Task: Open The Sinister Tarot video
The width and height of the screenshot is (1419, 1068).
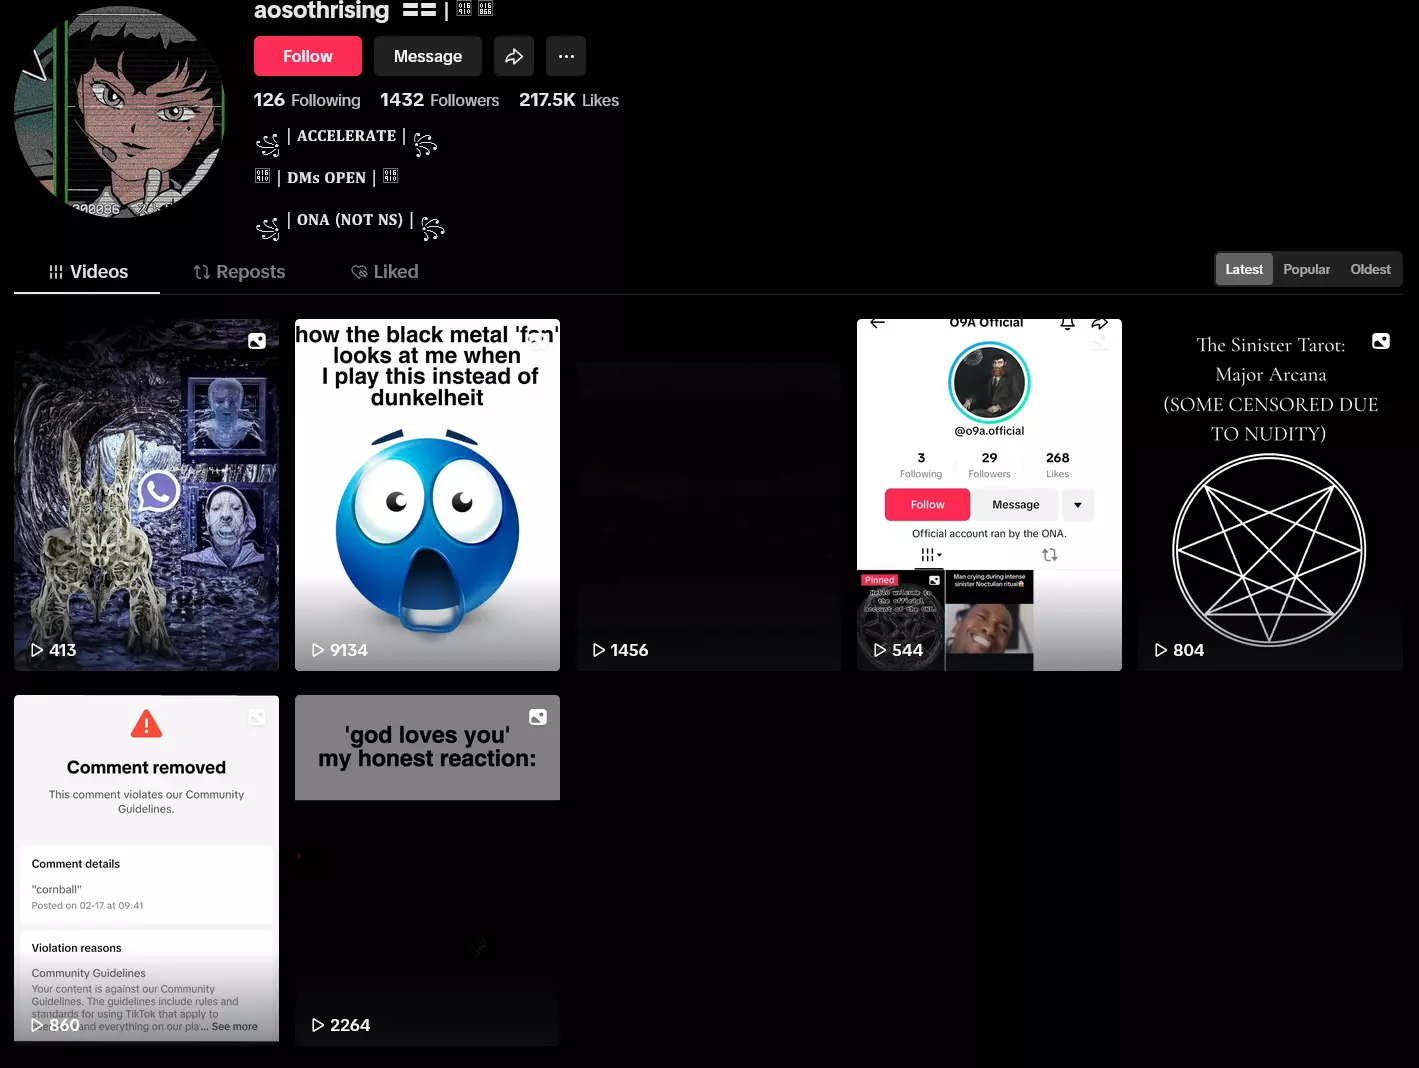Action: click(1270, 495)
